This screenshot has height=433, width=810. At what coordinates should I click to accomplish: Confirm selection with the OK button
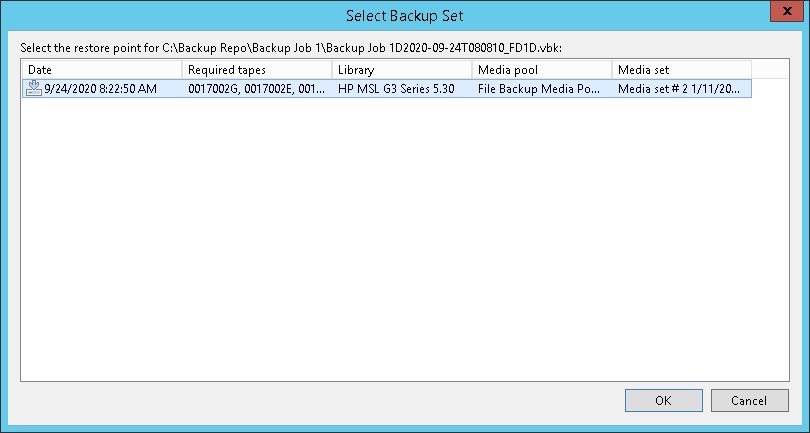coord(663,400)
